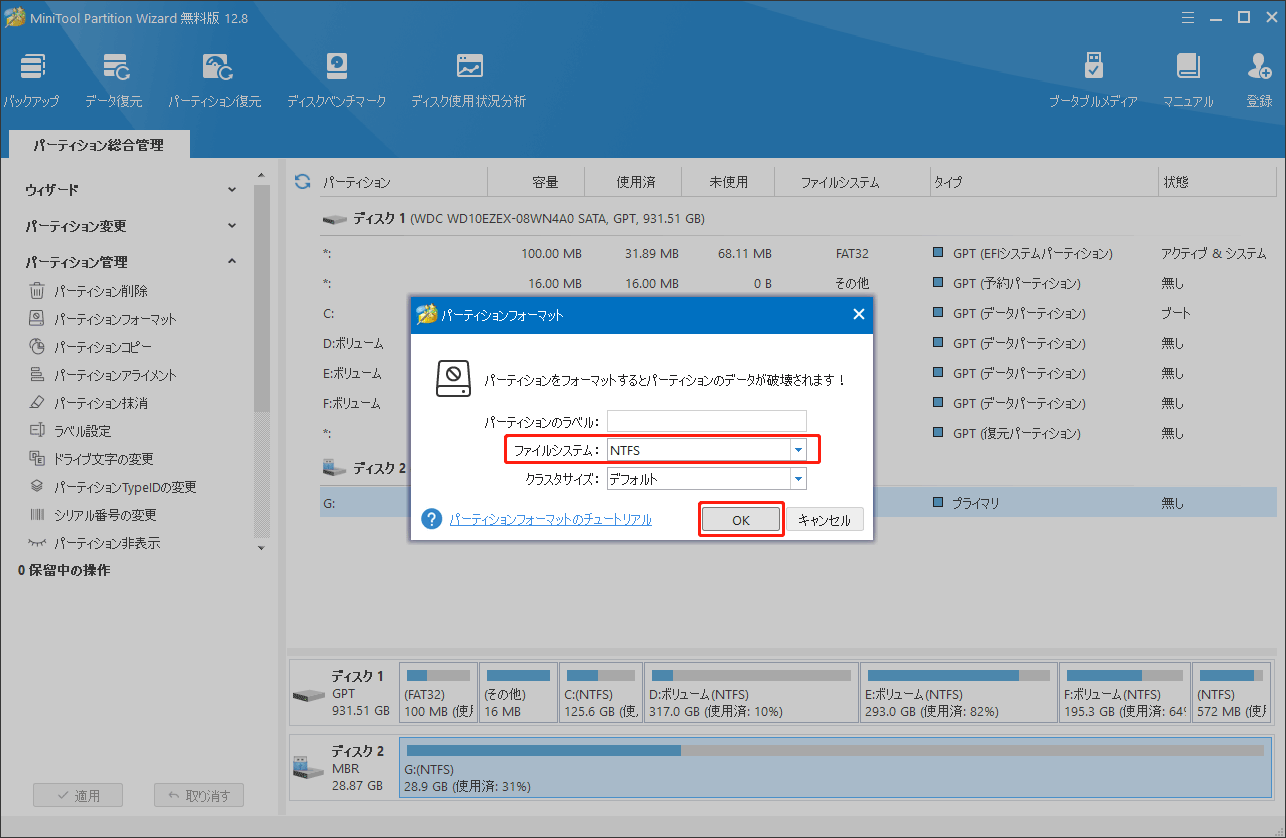Open the クラスタサイズ デフォルト dropdown
Image resolution: width=1286 pixels, height=838 pixels.
click(798, 479)
